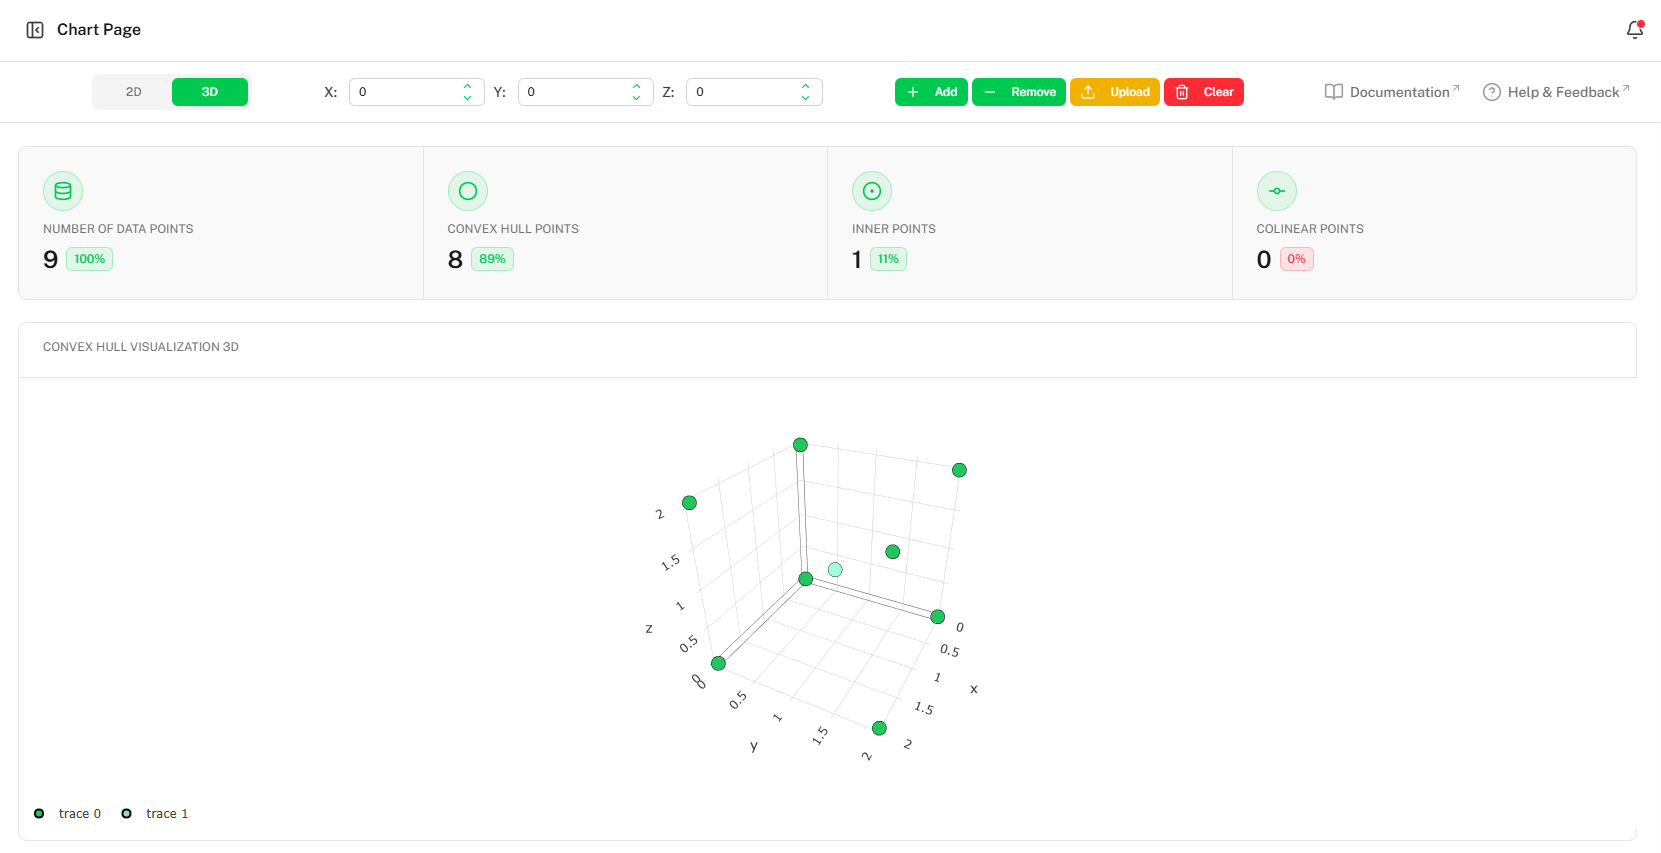This screenshot has width=1661, height=853.
Task: Open the notifications bell
Action: [1635, 30]
